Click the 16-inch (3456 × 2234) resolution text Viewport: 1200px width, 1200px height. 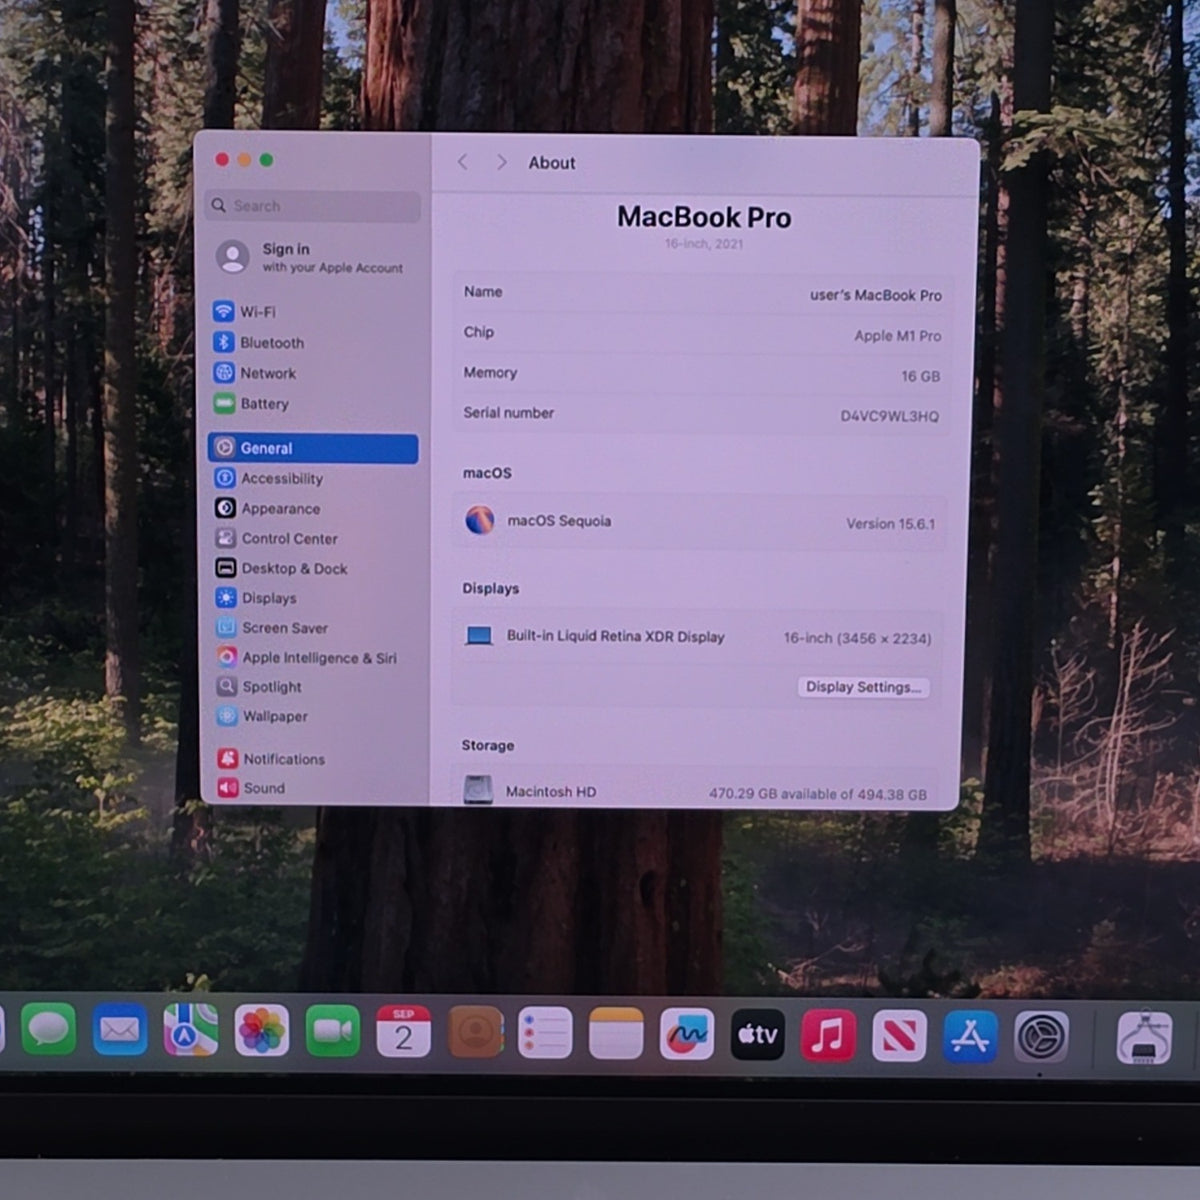pos(857,638)
